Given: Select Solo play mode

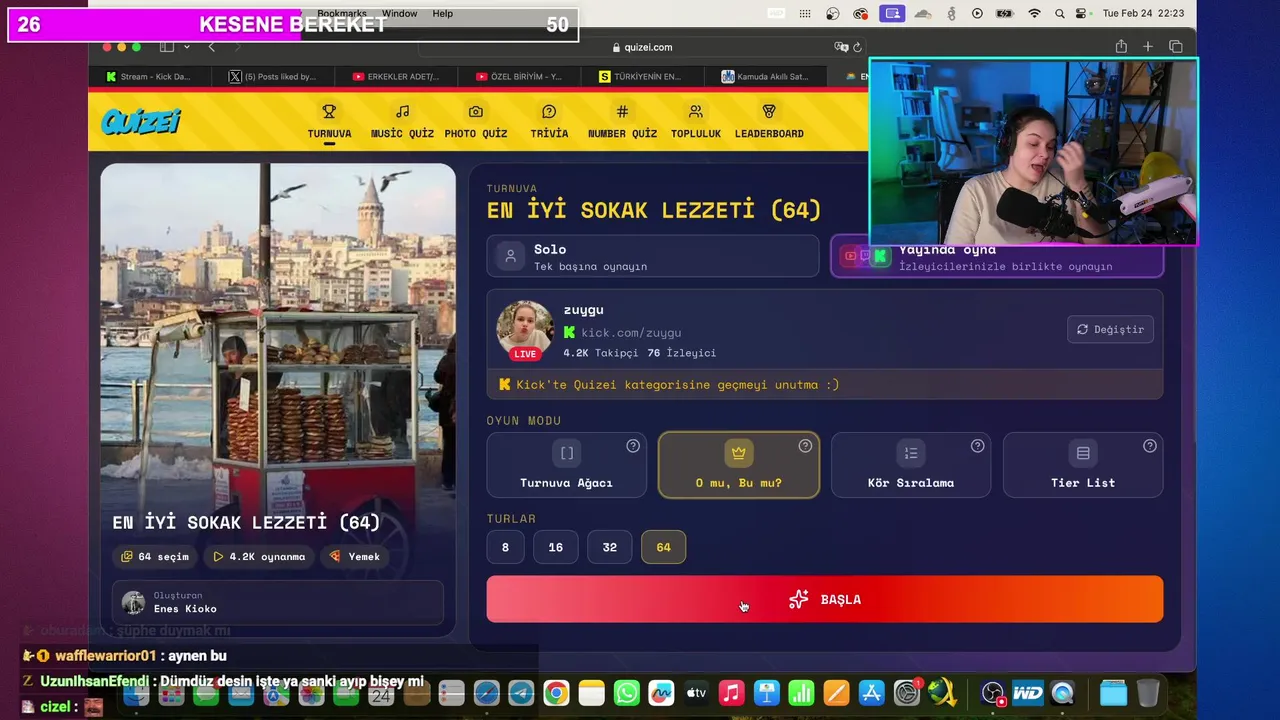Looking at the screenshot, I should [652, 256].
